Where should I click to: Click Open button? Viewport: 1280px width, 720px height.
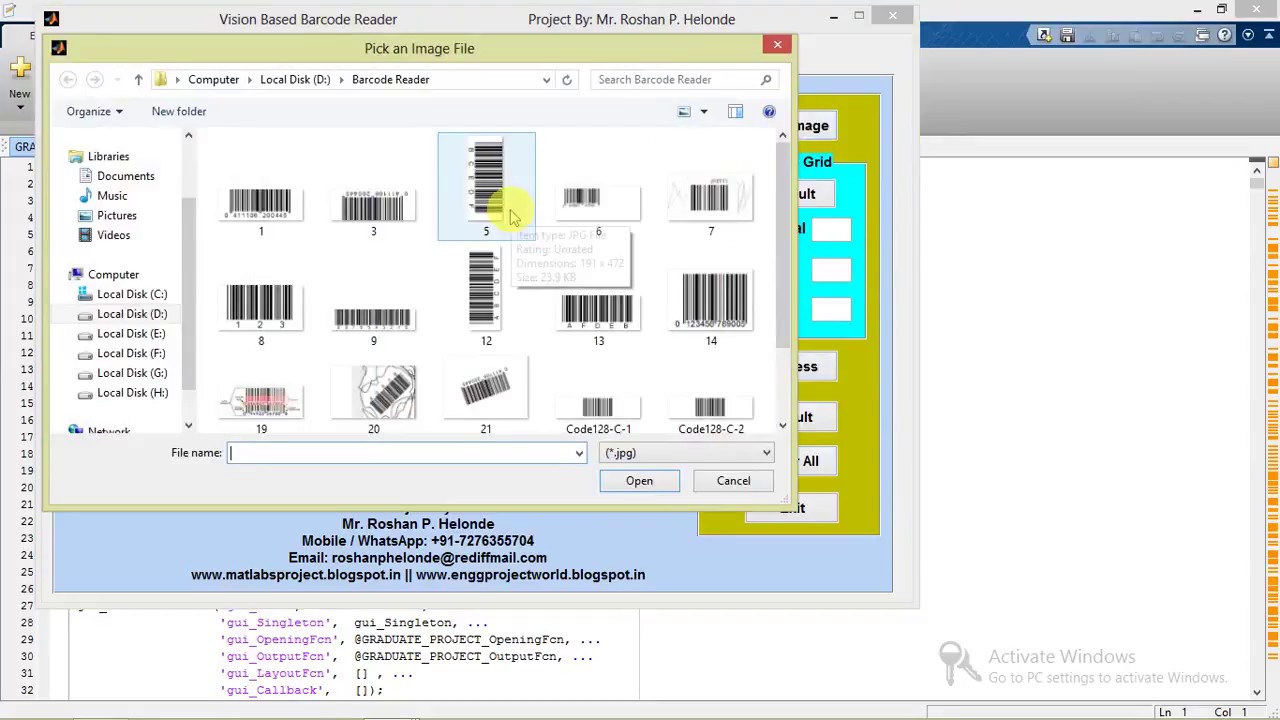(639, 481)
